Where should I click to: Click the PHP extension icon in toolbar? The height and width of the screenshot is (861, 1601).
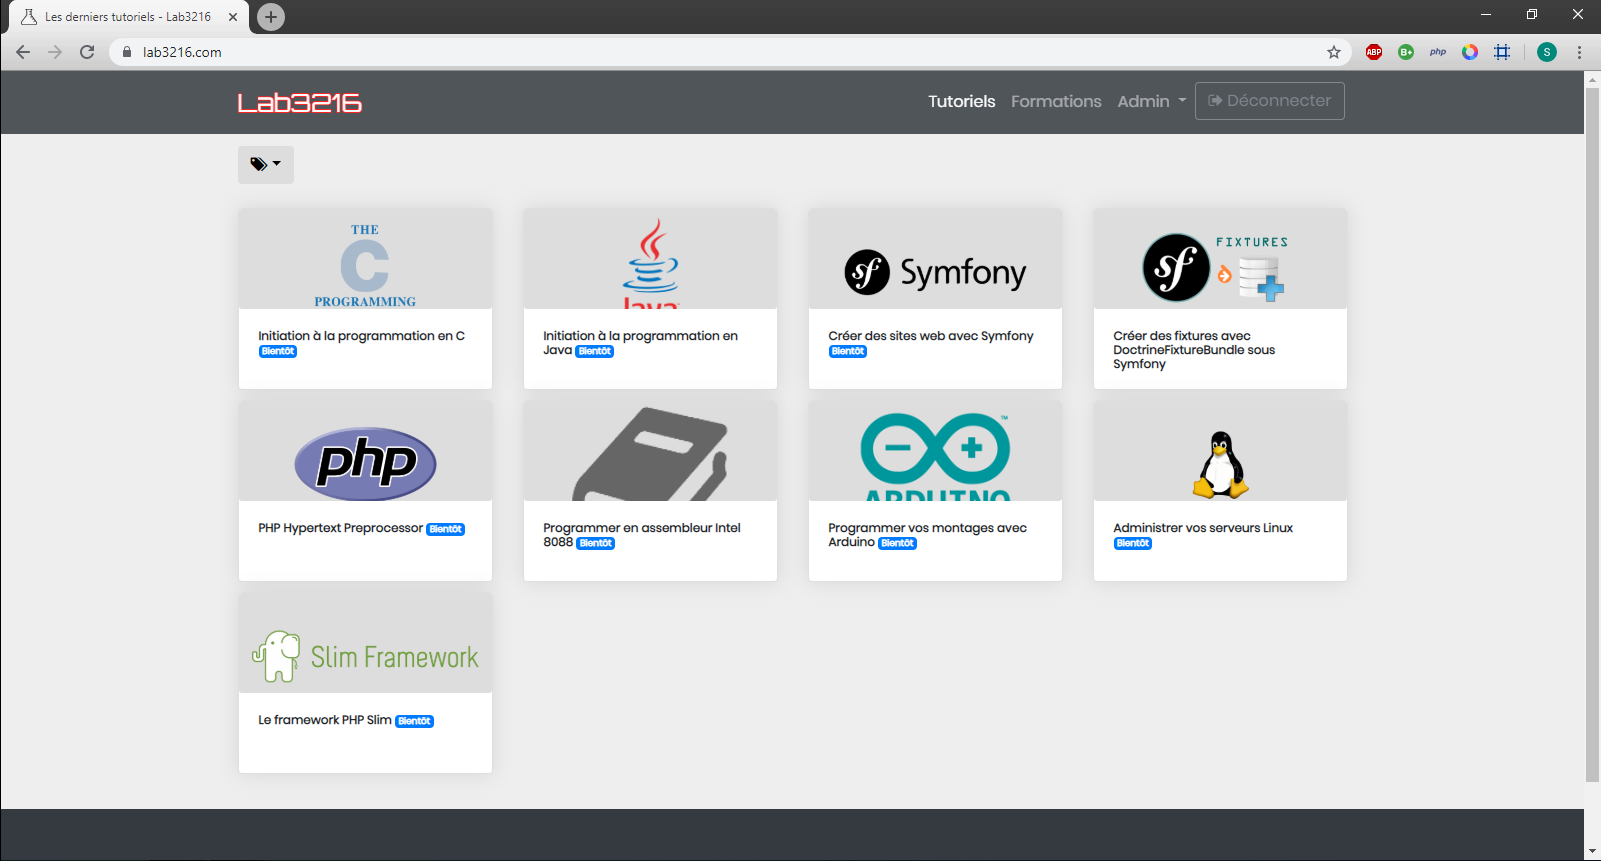[1438, 52]
